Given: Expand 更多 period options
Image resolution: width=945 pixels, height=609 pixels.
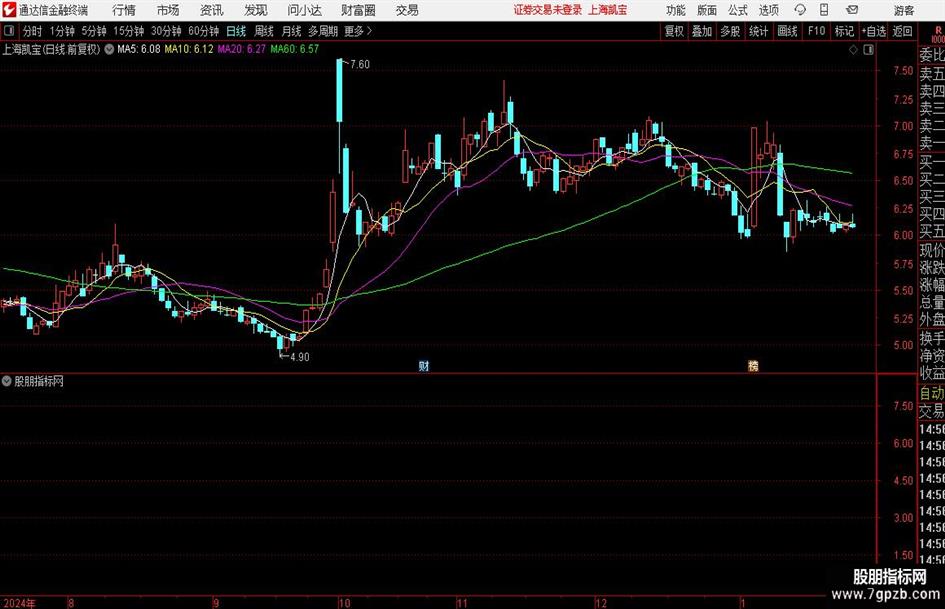Looking at the screenshot, I should click(x=358, y=31).
